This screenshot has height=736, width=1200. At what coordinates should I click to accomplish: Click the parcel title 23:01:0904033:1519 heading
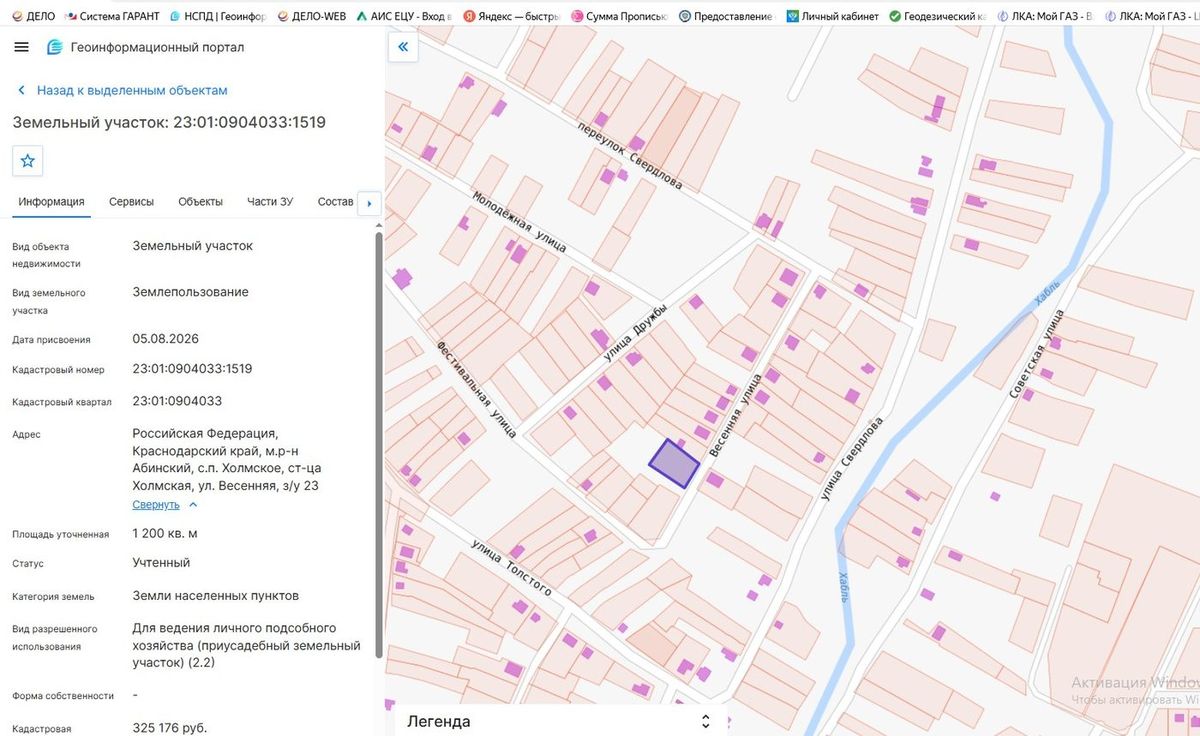point(169,122)
